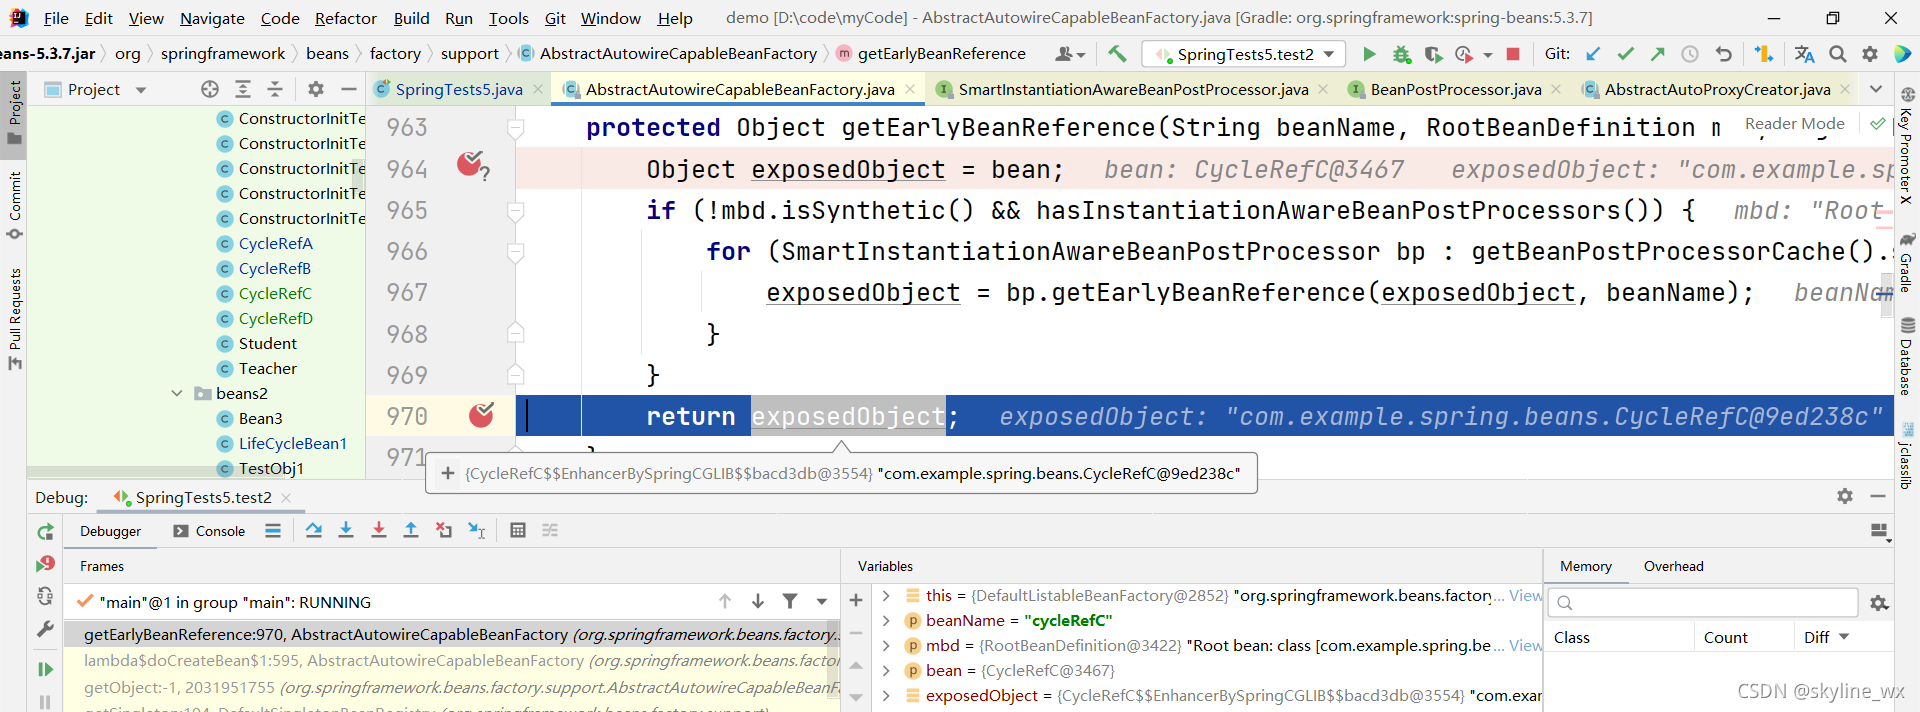Viewport: 1920px width, 712px height.
Task: Open Database tool window sidebar button
Action: click(1906, 356)
